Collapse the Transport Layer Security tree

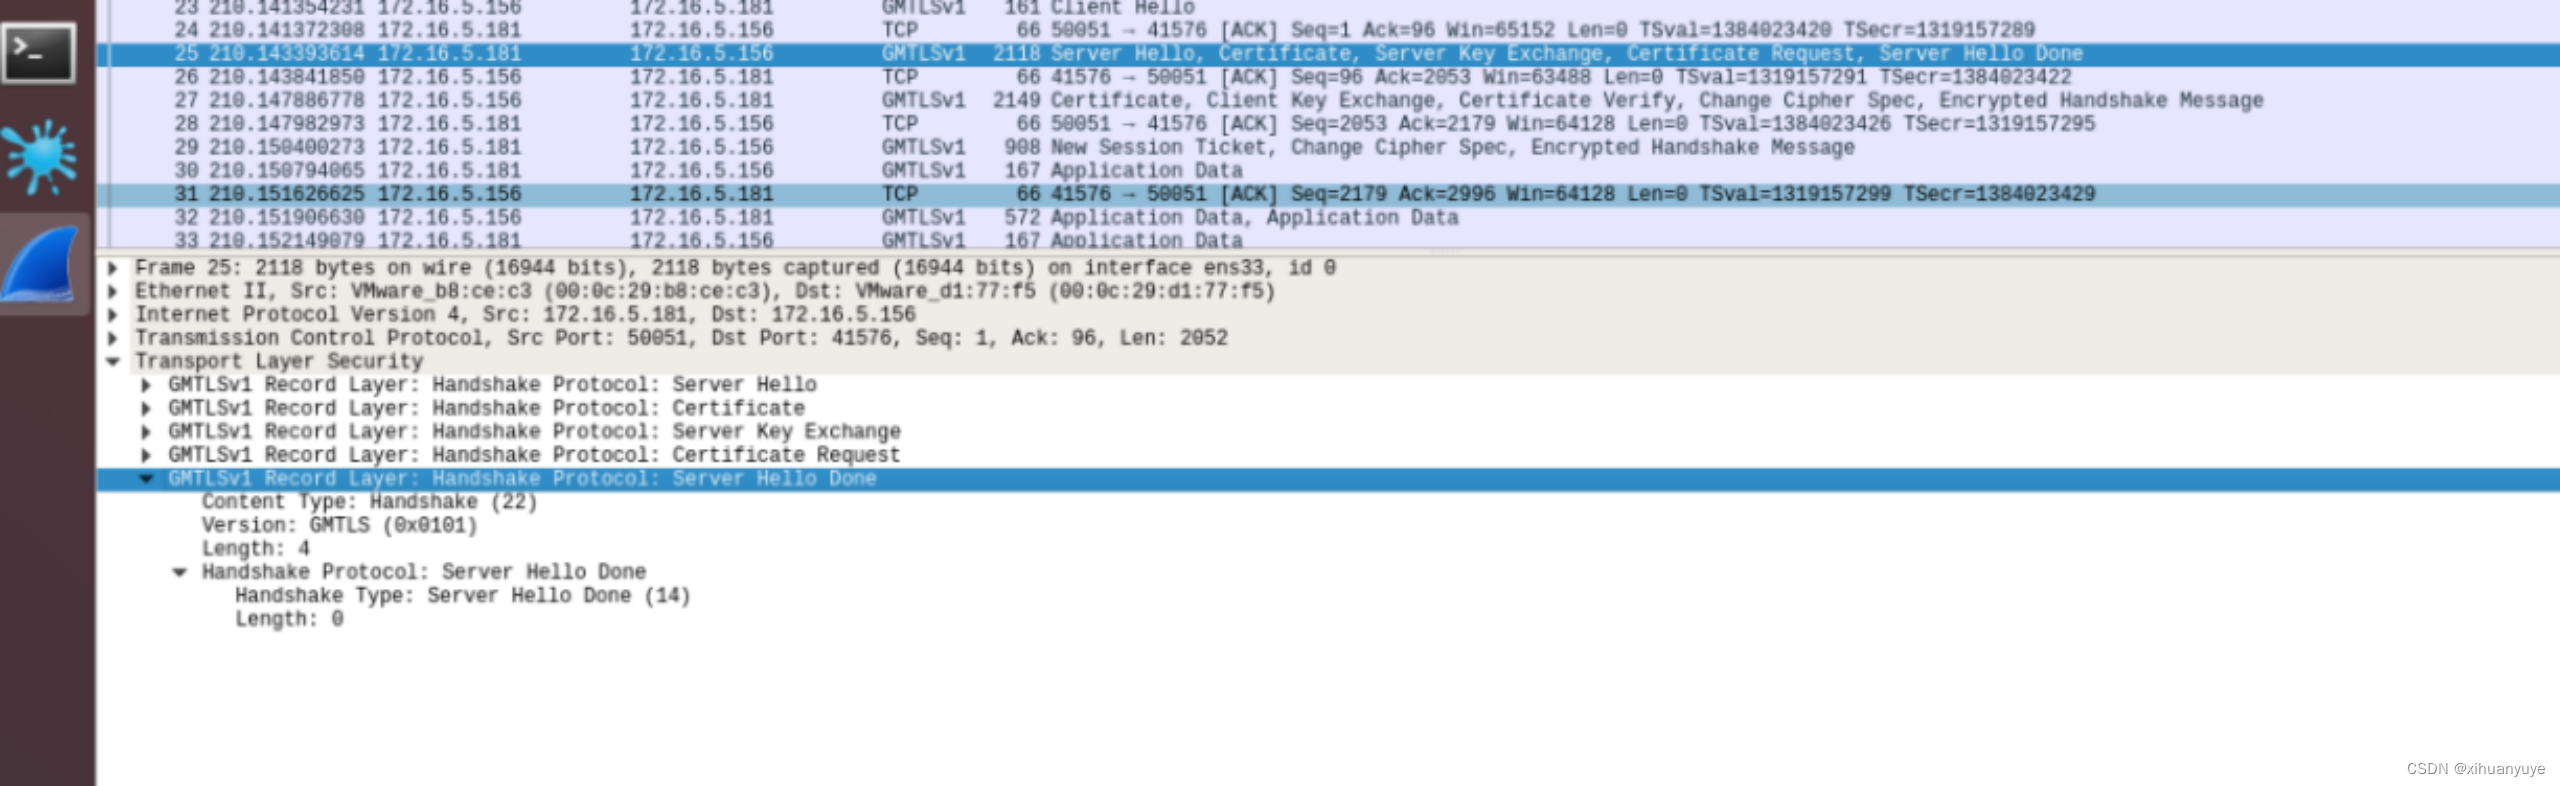pyautogui.click(x=113, y=361)
